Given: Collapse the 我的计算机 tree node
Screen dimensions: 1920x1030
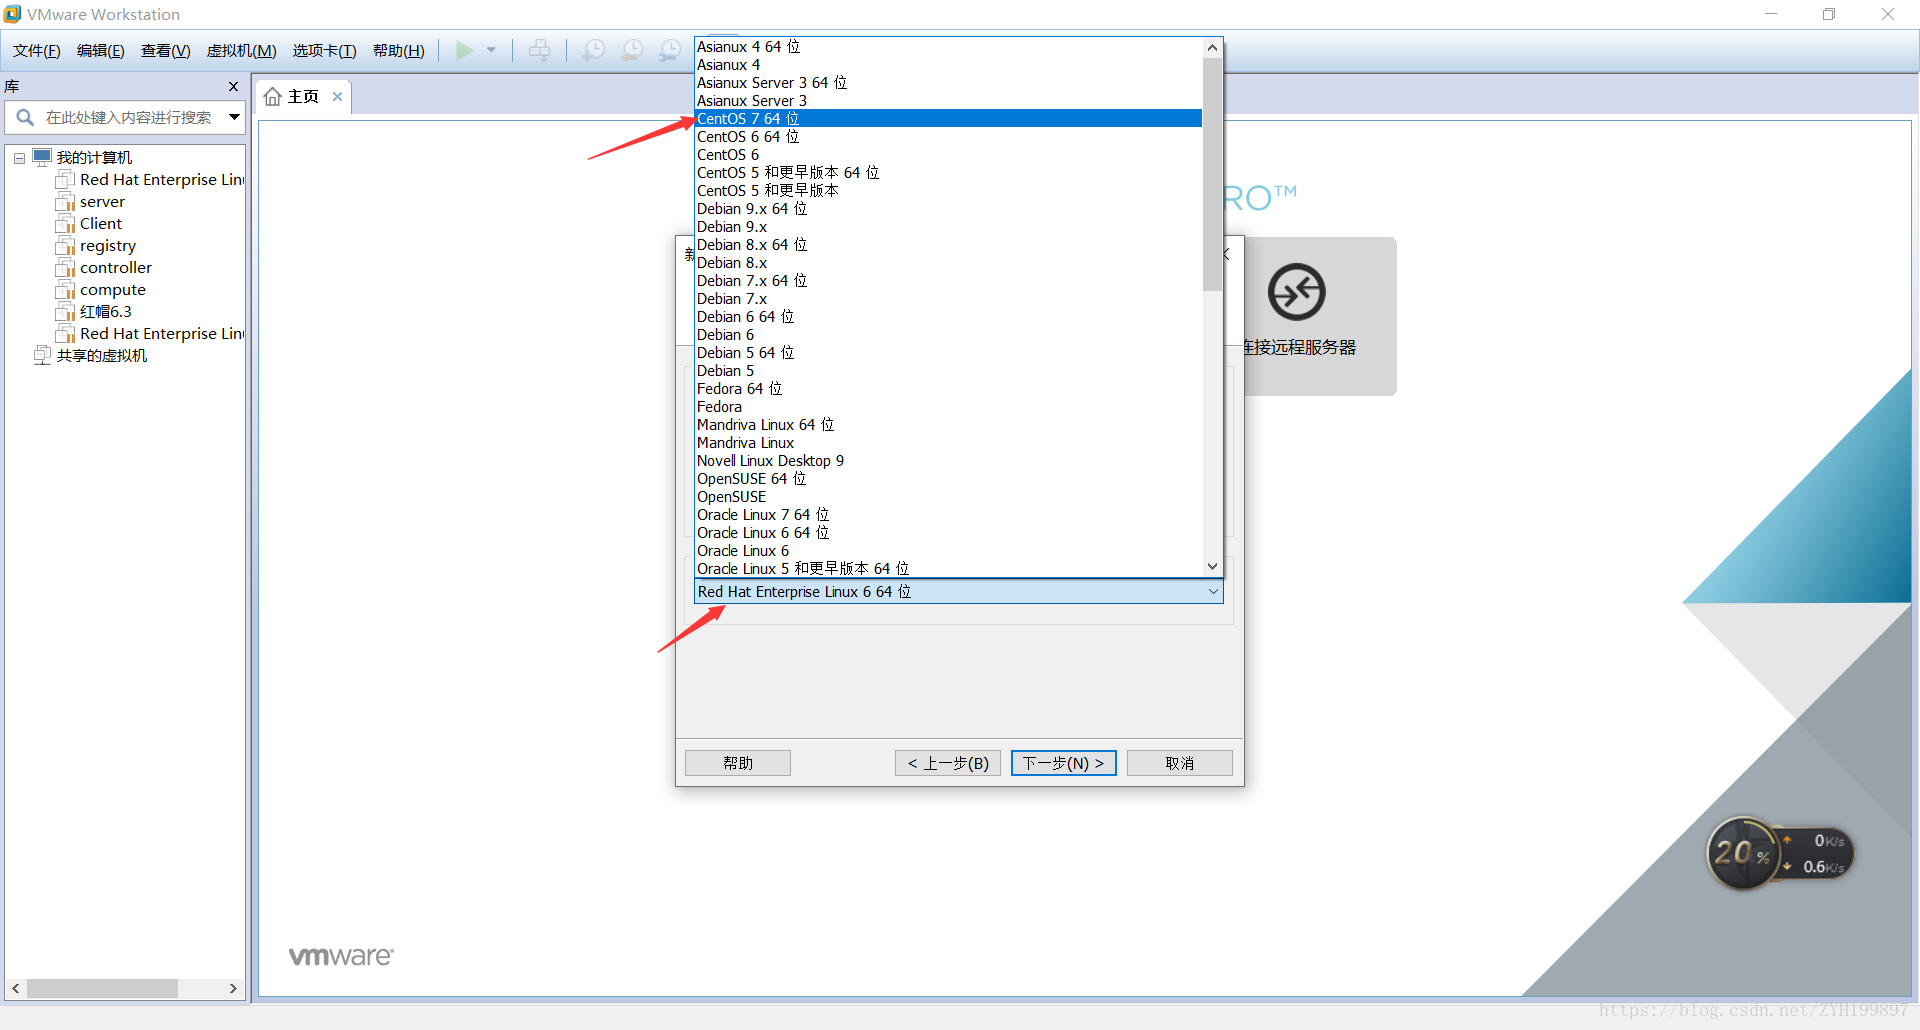Looking at the screenshot, I should tap(19, 158).
